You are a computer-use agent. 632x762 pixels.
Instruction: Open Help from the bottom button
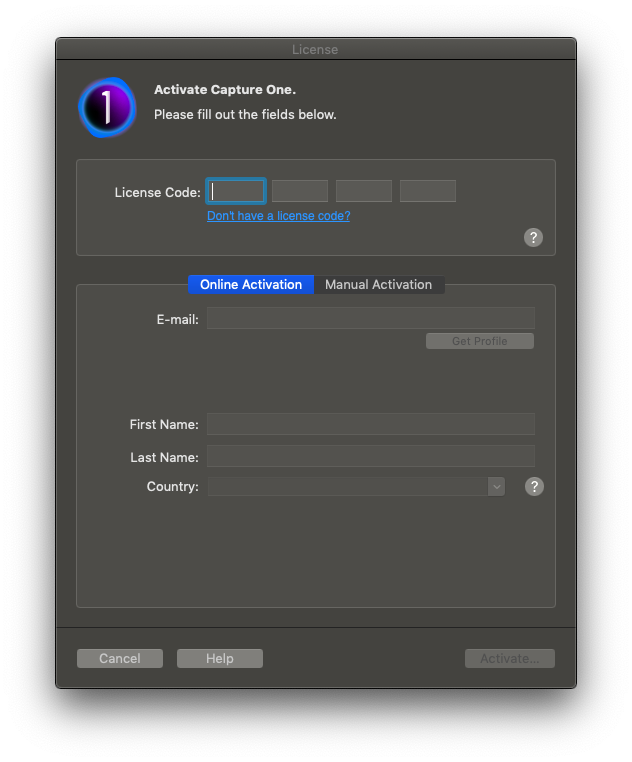coord(220,658)
